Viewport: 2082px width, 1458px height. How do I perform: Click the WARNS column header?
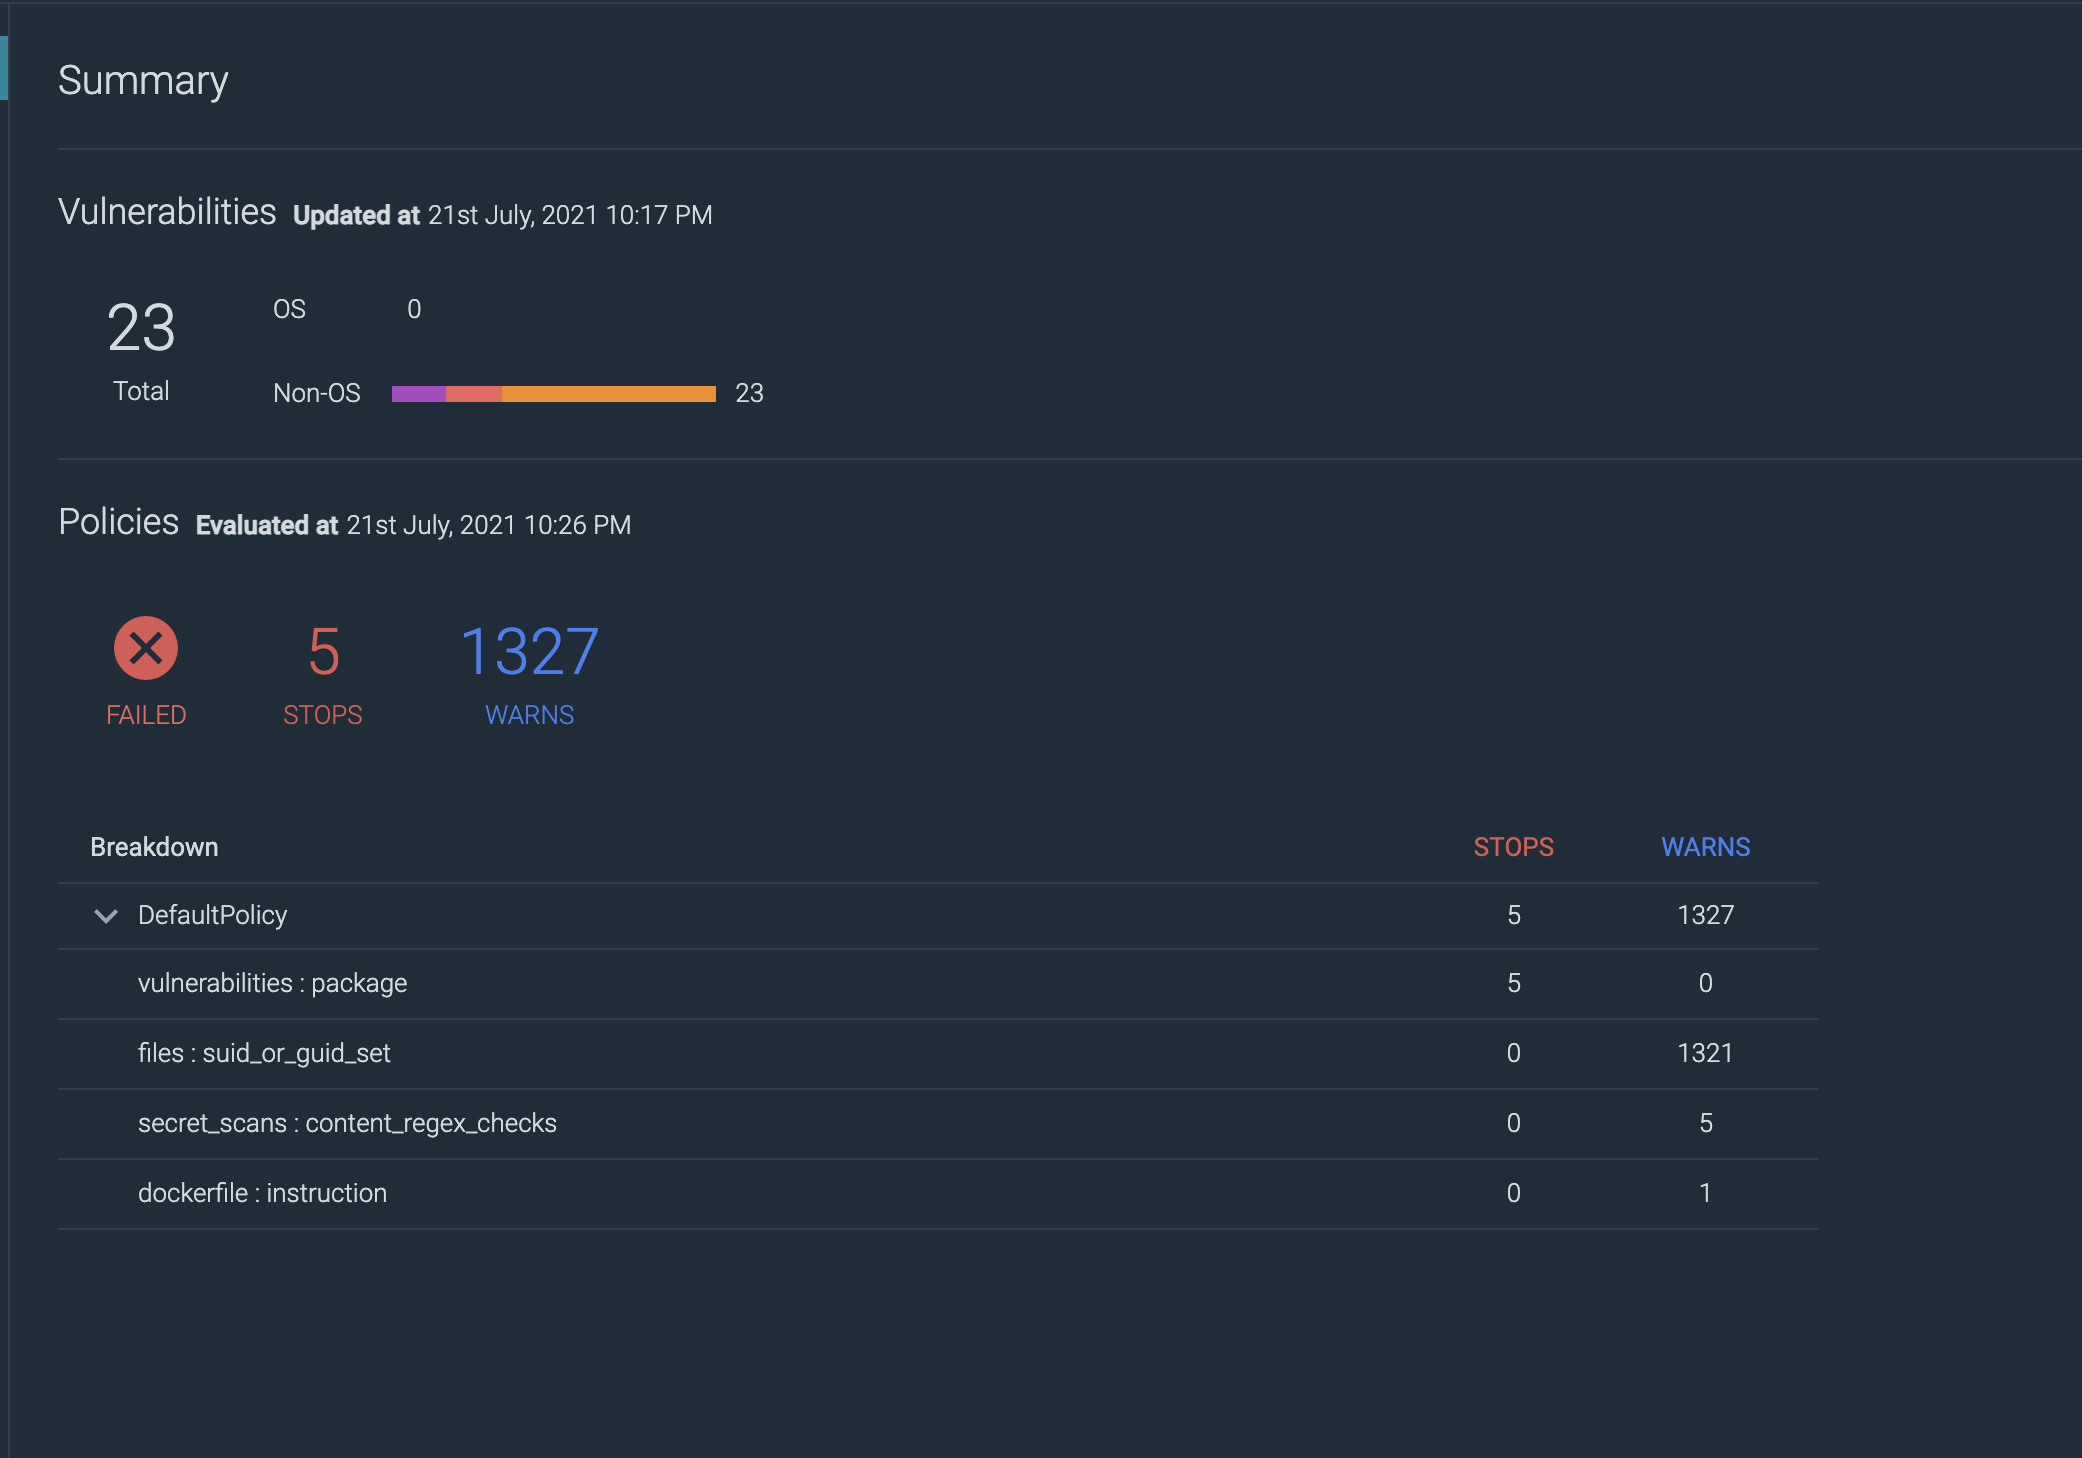click(1706, 847)
